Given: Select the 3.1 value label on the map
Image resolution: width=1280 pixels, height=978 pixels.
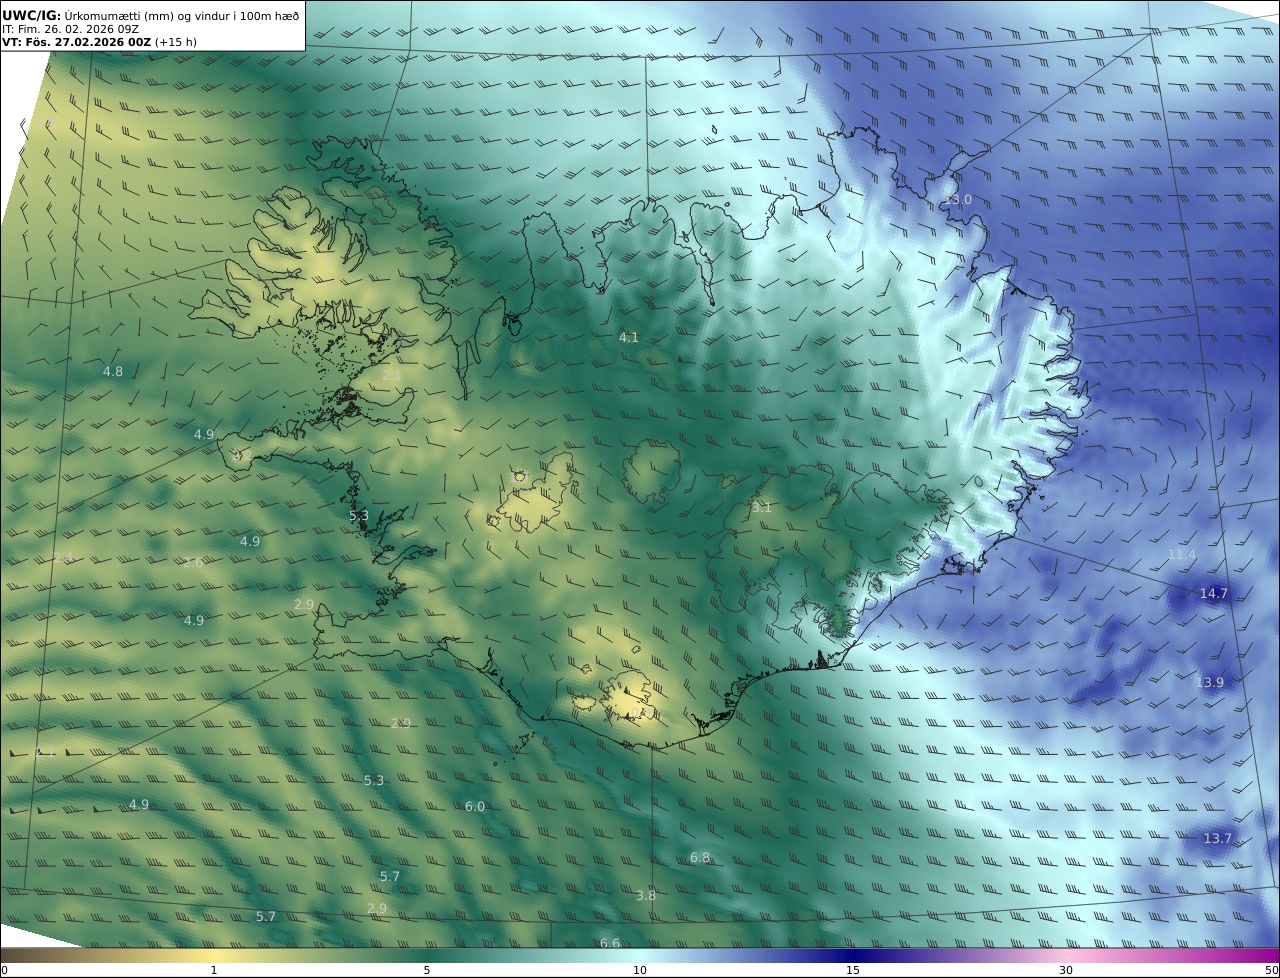Looking at the screenshot, I should coord(761,508).
